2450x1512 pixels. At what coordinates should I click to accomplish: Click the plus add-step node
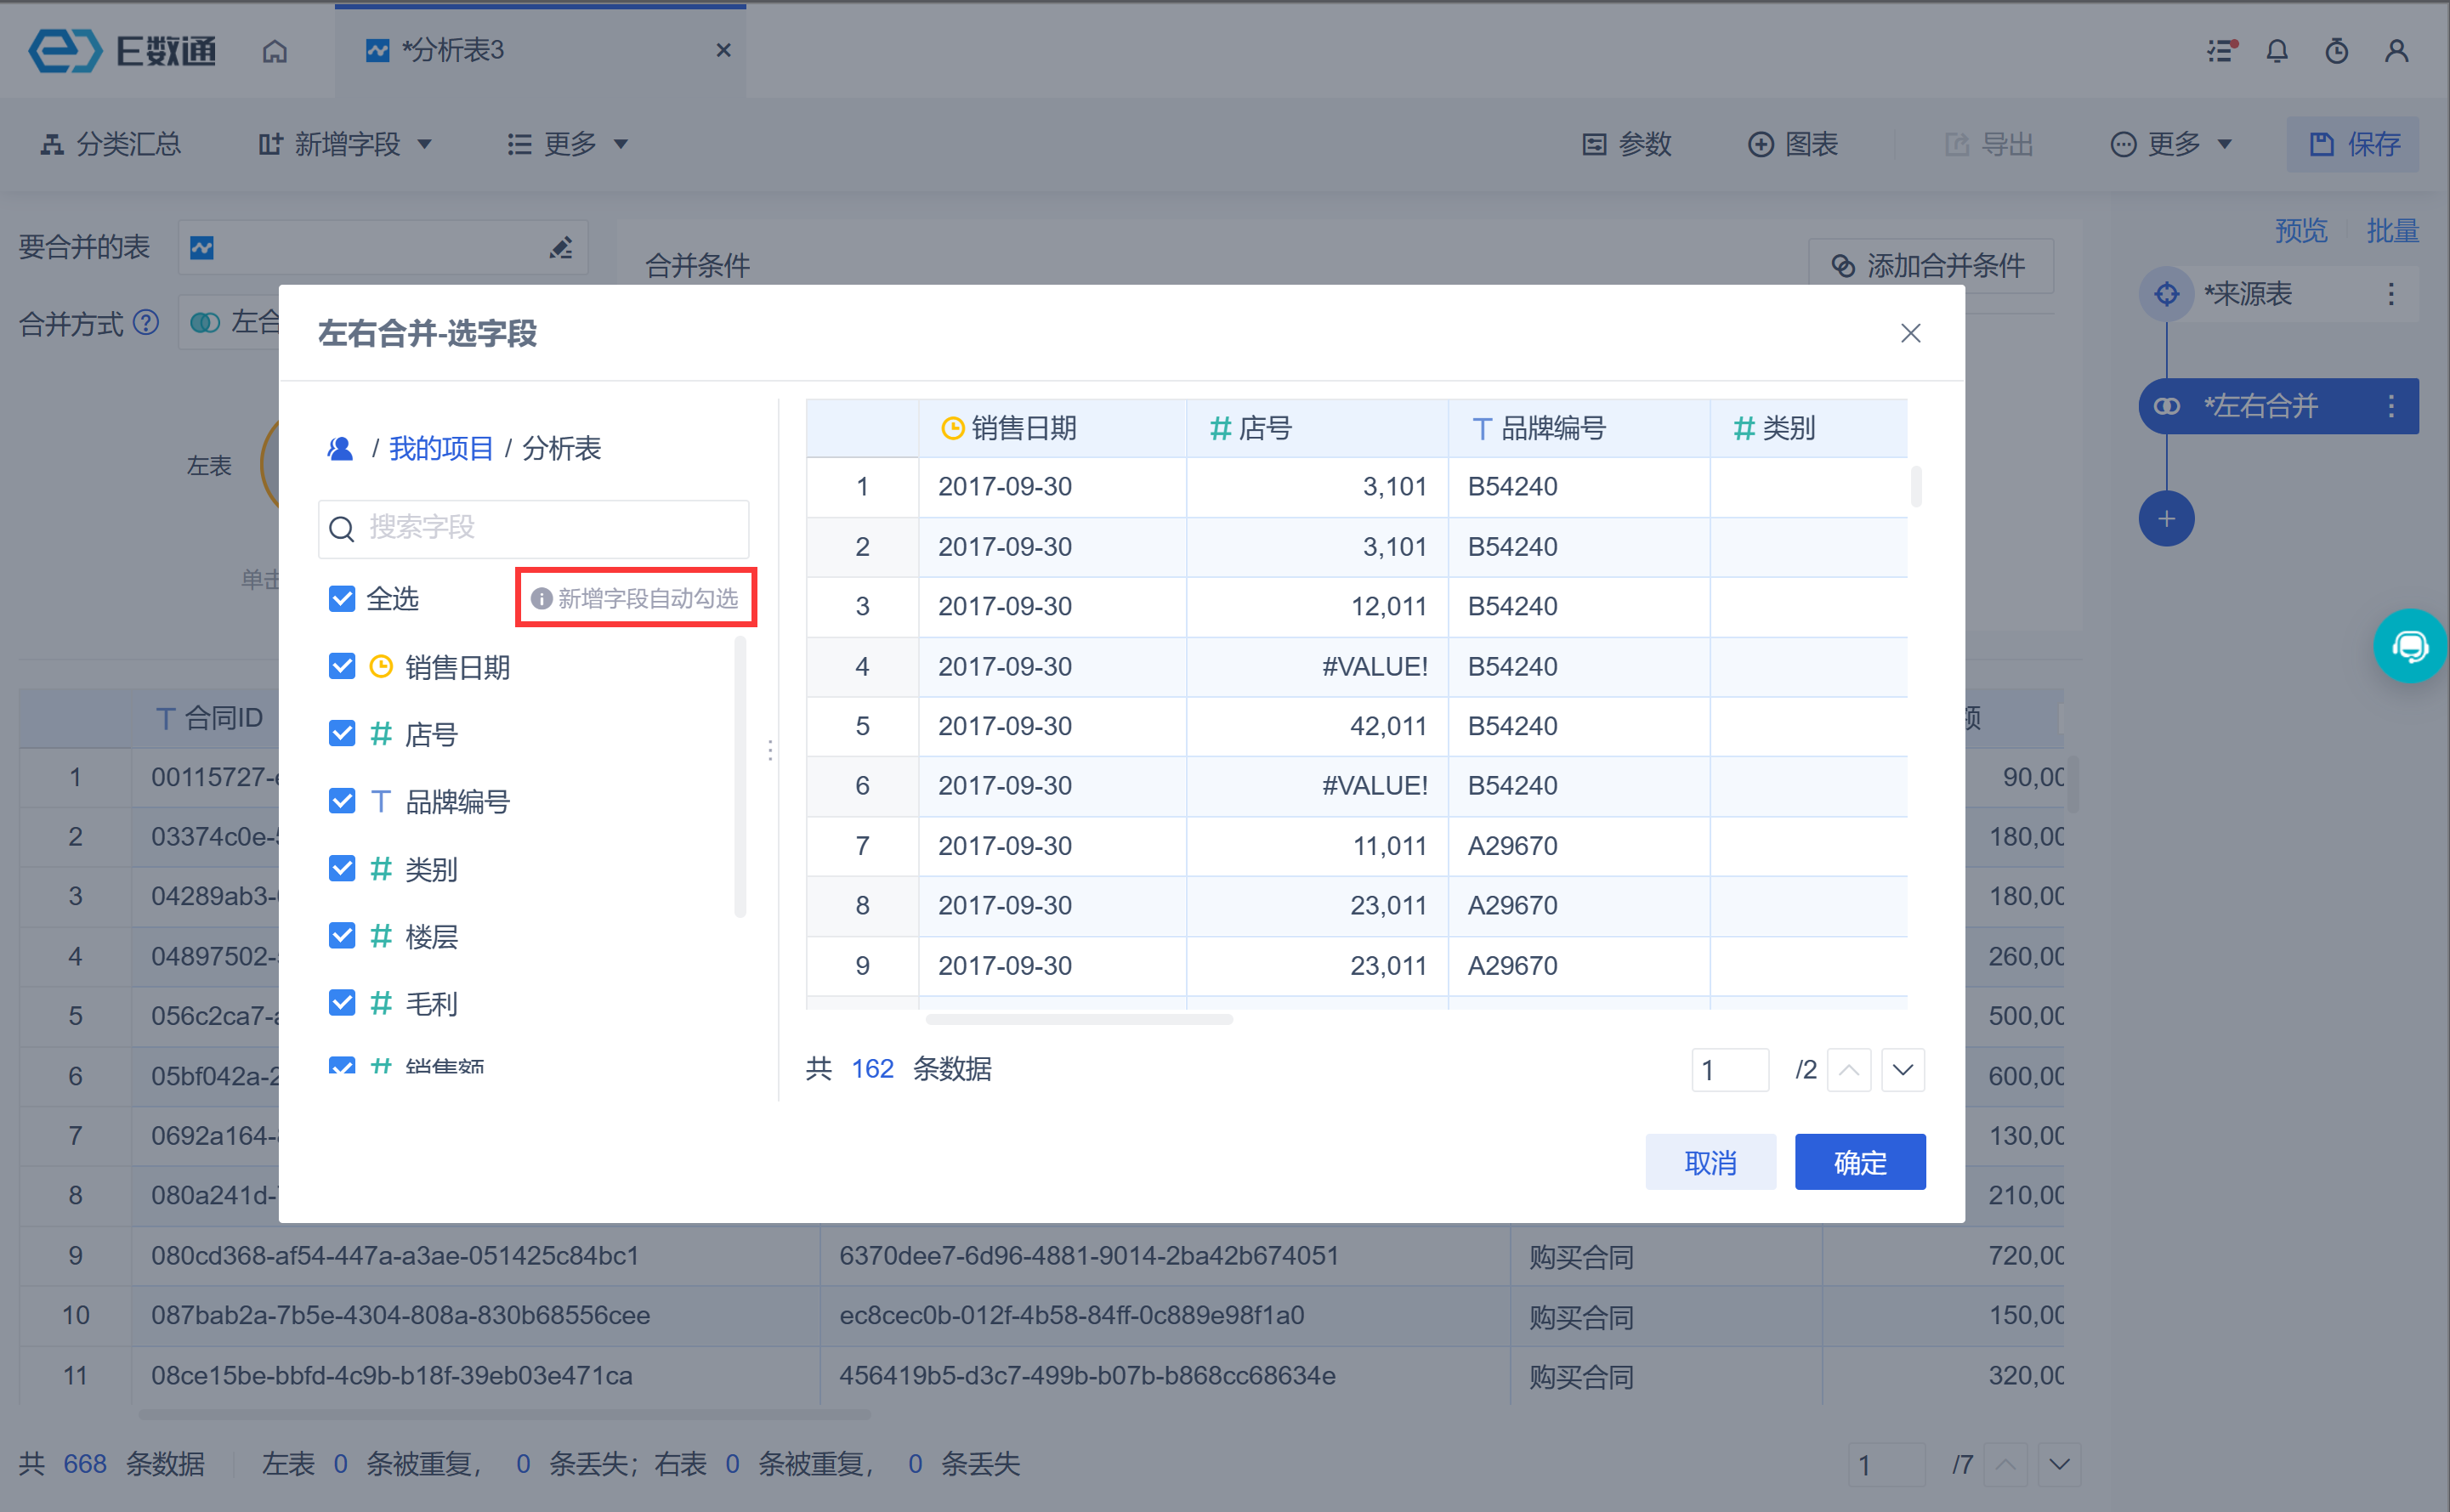[2166, 519]
